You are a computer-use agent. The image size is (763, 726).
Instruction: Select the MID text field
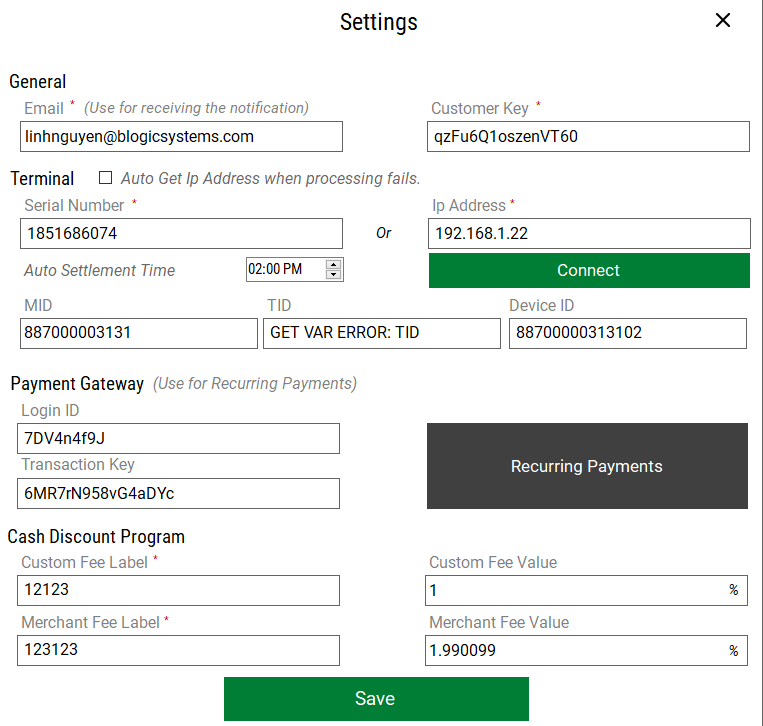[138, 334]
